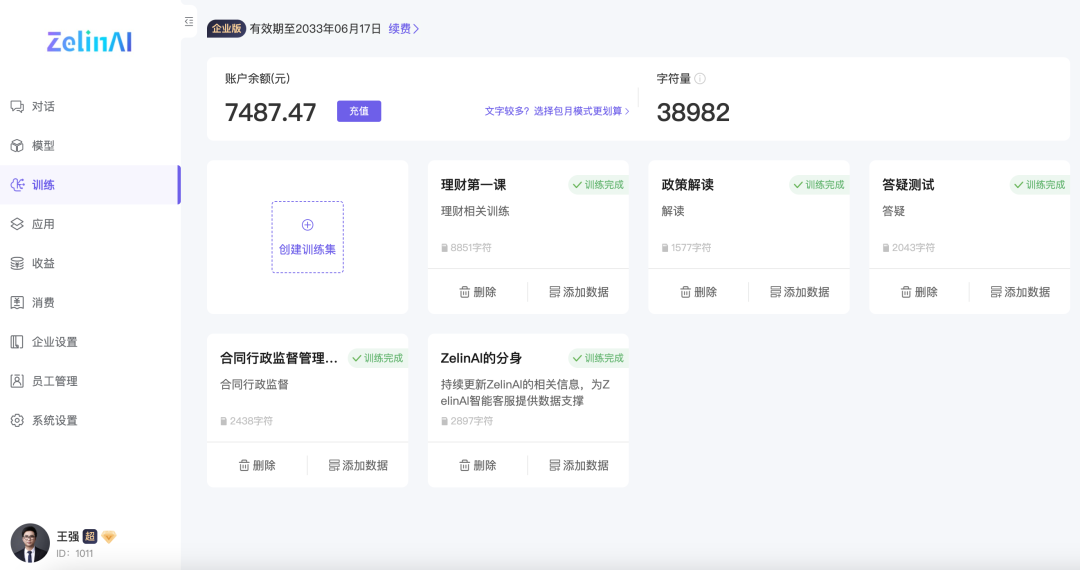Click the 员工管理 person icon

tap(17, 381)
